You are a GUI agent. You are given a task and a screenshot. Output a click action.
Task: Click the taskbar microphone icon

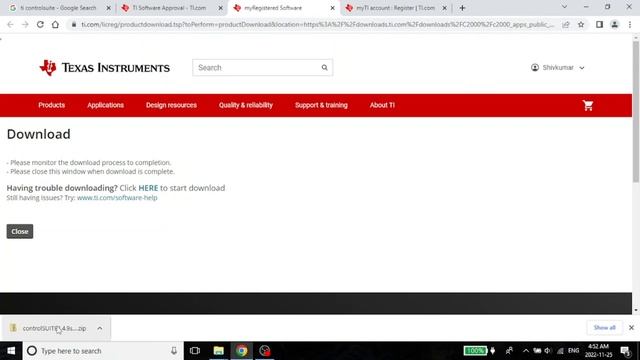point(174,351)
